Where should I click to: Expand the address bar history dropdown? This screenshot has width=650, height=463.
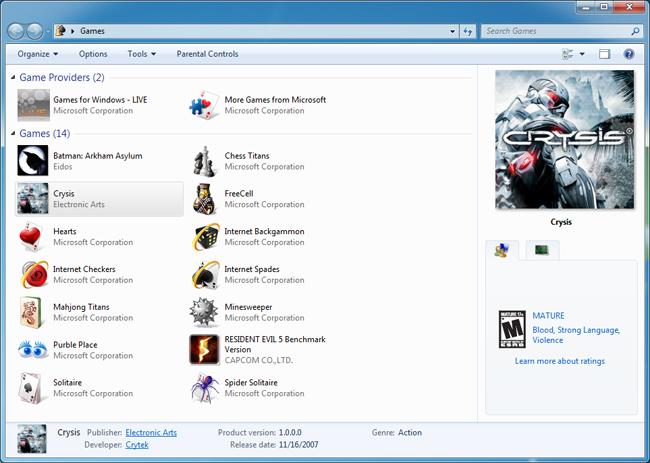coord(452,31)
